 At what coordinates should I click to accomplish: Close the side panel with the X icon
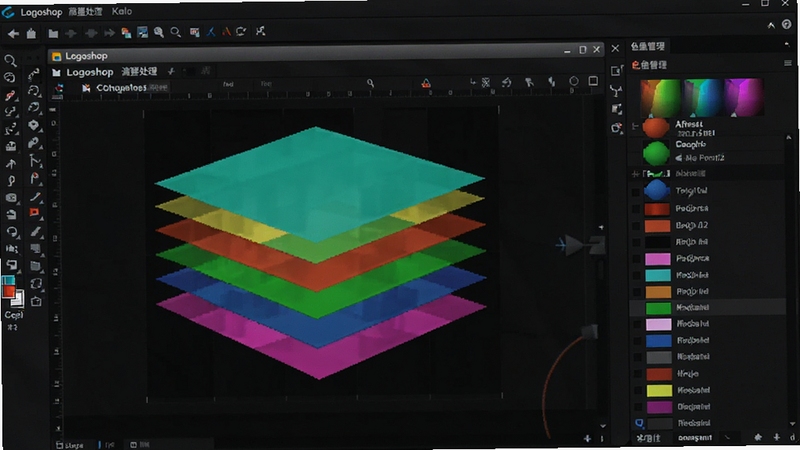615,48
